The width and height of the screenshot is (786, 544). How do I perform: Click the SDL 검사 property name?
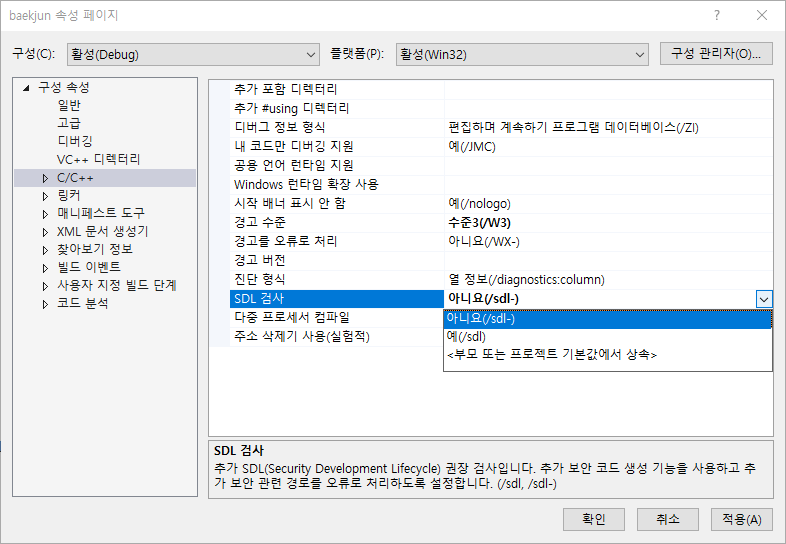337,299
